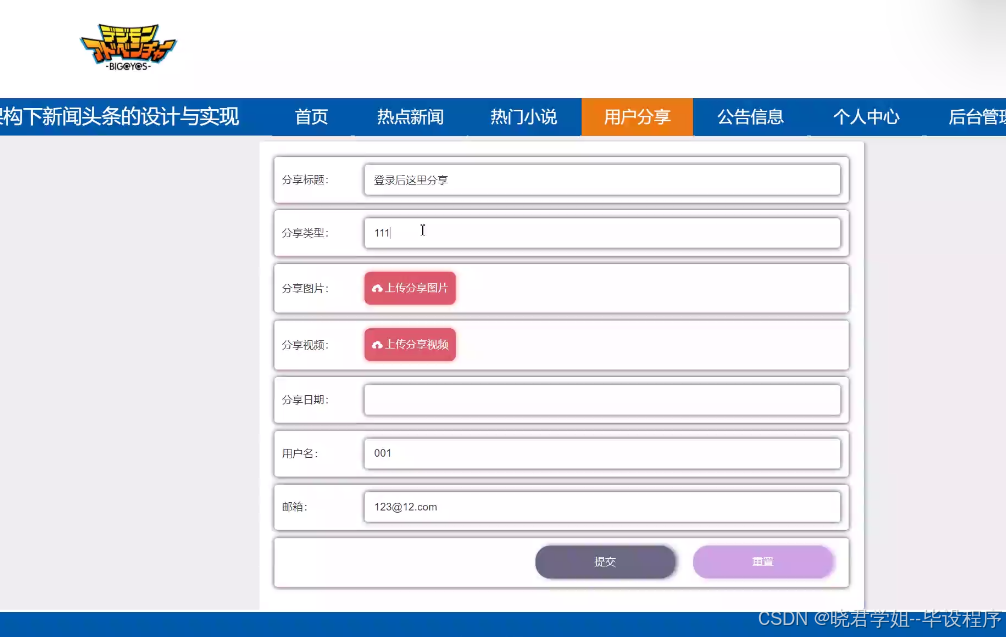The image size is (1006, 637).
Task: Open the 热门小说 section
Action: pos(524,116)
